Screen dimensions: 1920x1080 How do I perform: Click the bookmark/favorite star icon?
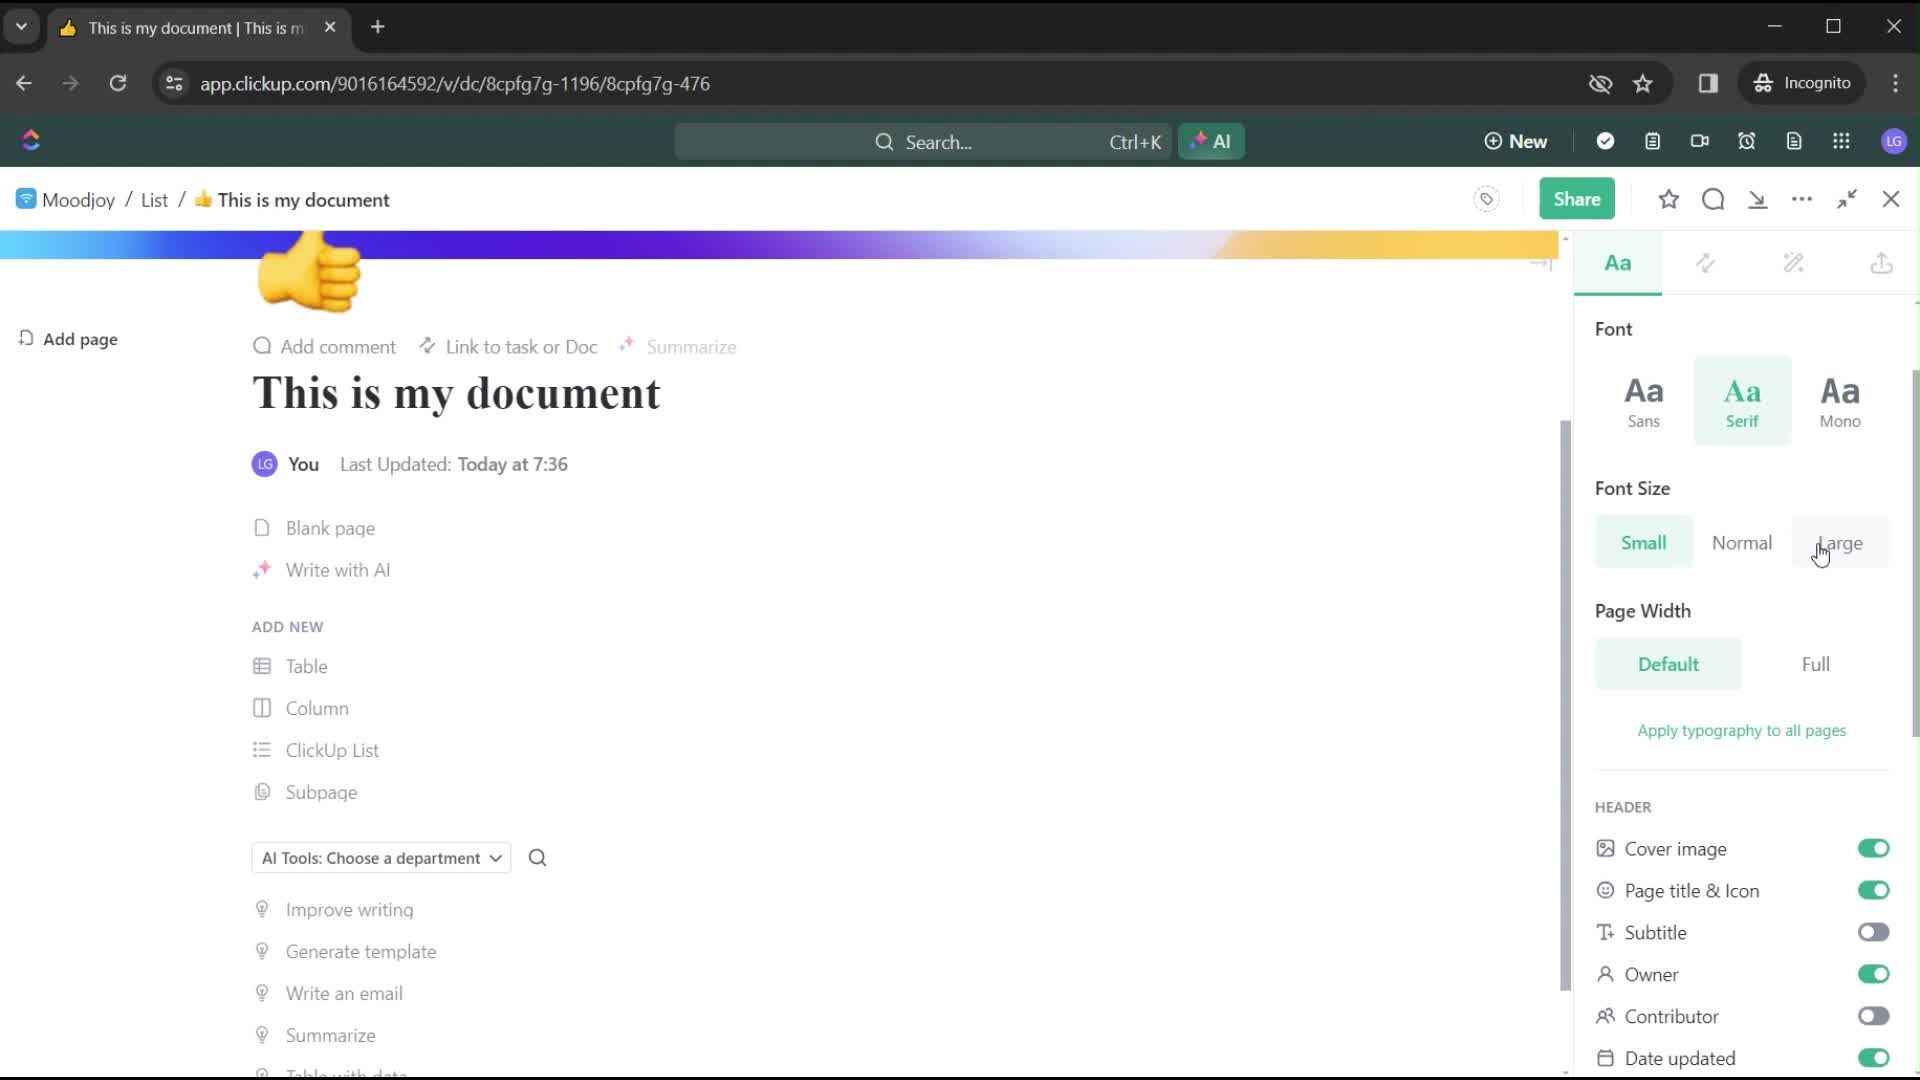(1668, 199)
